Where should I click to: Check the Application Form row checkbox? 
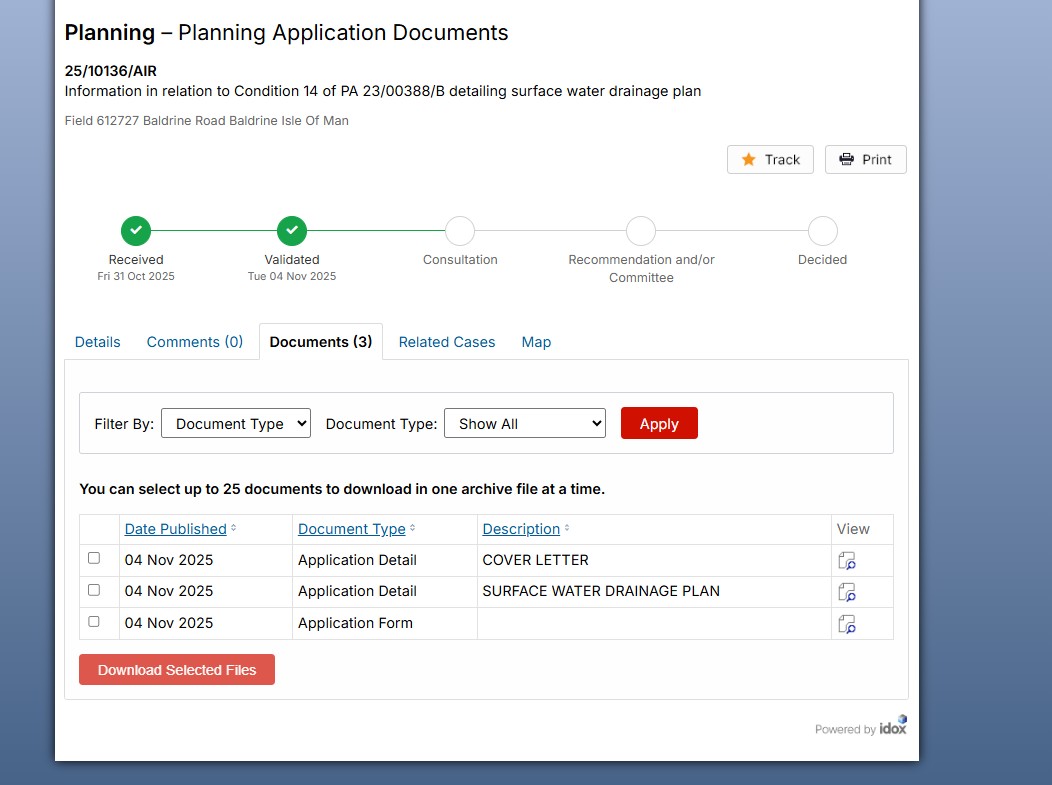tap(94, 622)
